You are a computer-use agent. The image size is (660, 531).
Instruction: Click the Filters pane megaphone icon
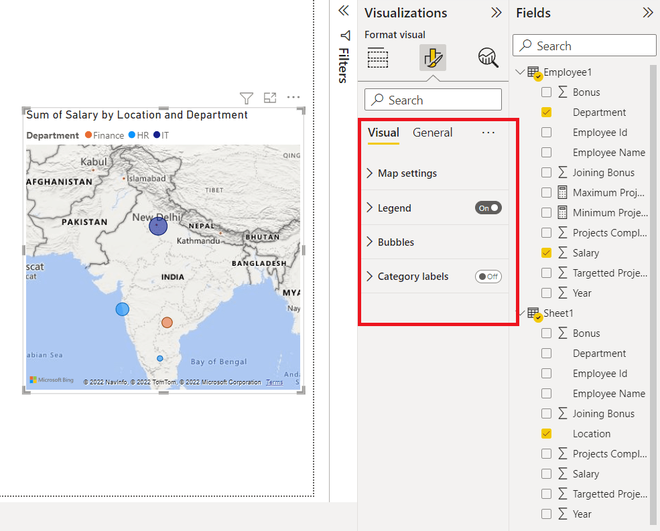coord(345,35)
